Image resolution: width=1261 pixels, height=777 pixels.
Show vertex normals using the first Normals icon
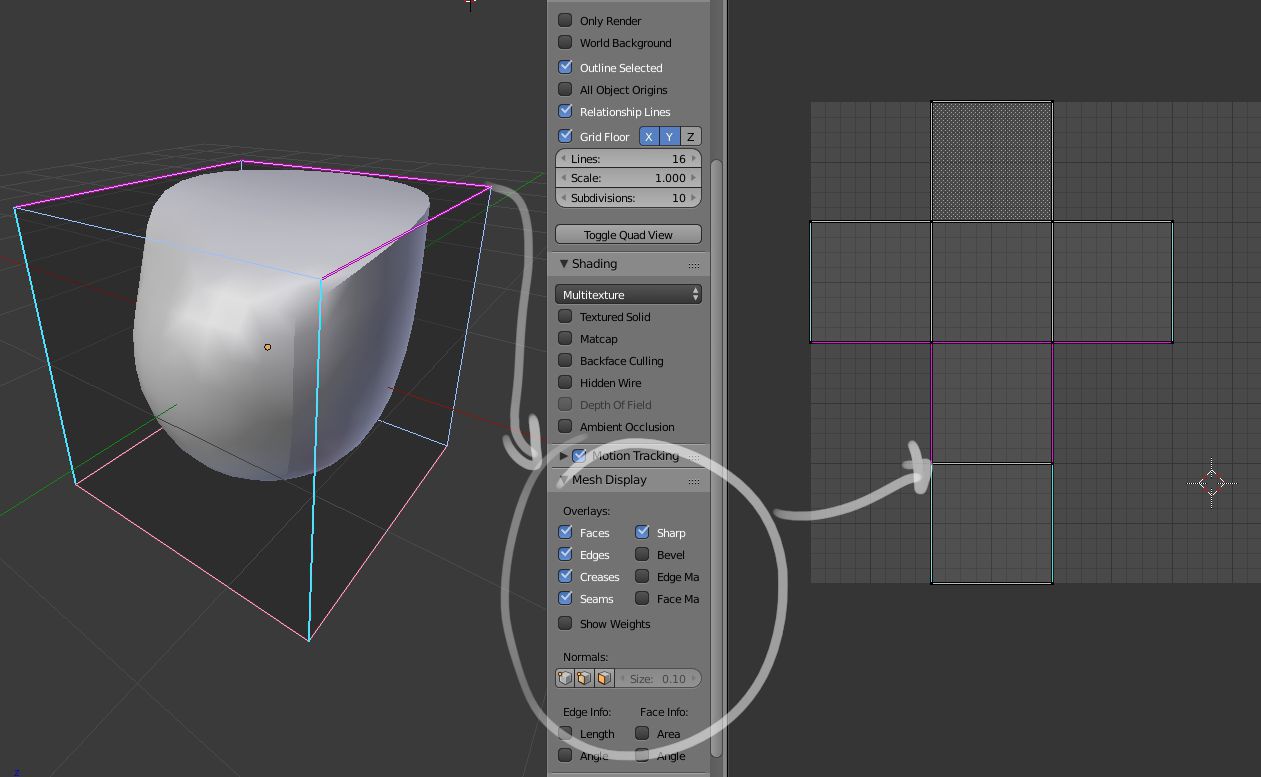[x=565, y=678]
